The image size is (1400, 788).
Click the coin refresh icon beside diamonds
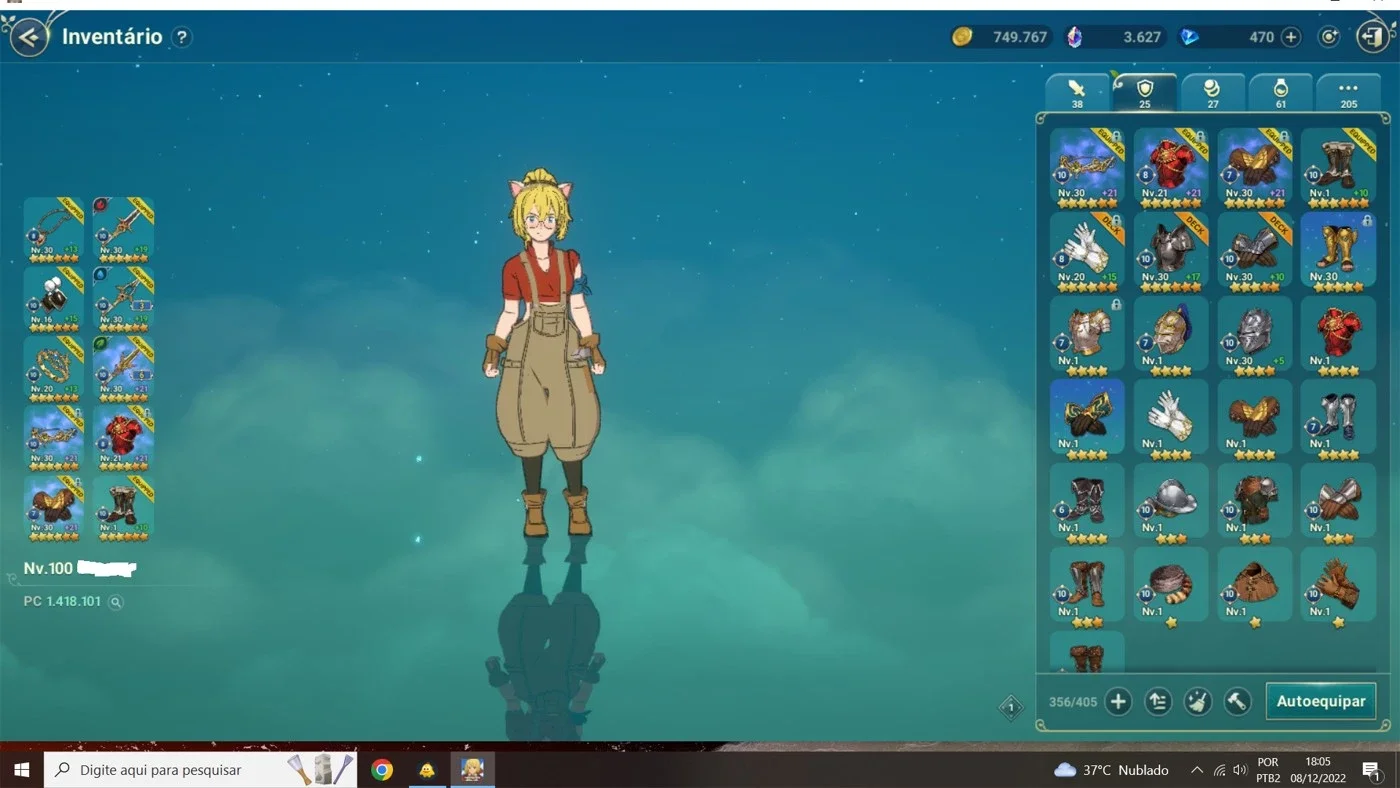[x=1329, y=37]
